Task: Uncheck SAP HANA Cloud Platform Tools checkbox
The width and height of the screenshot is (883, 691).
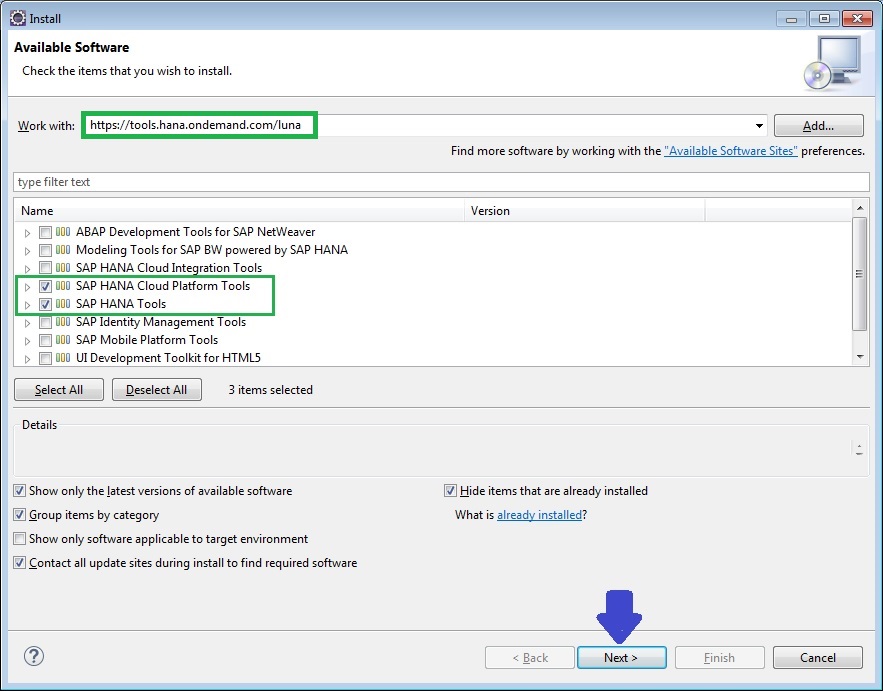Action: point(46,286)
